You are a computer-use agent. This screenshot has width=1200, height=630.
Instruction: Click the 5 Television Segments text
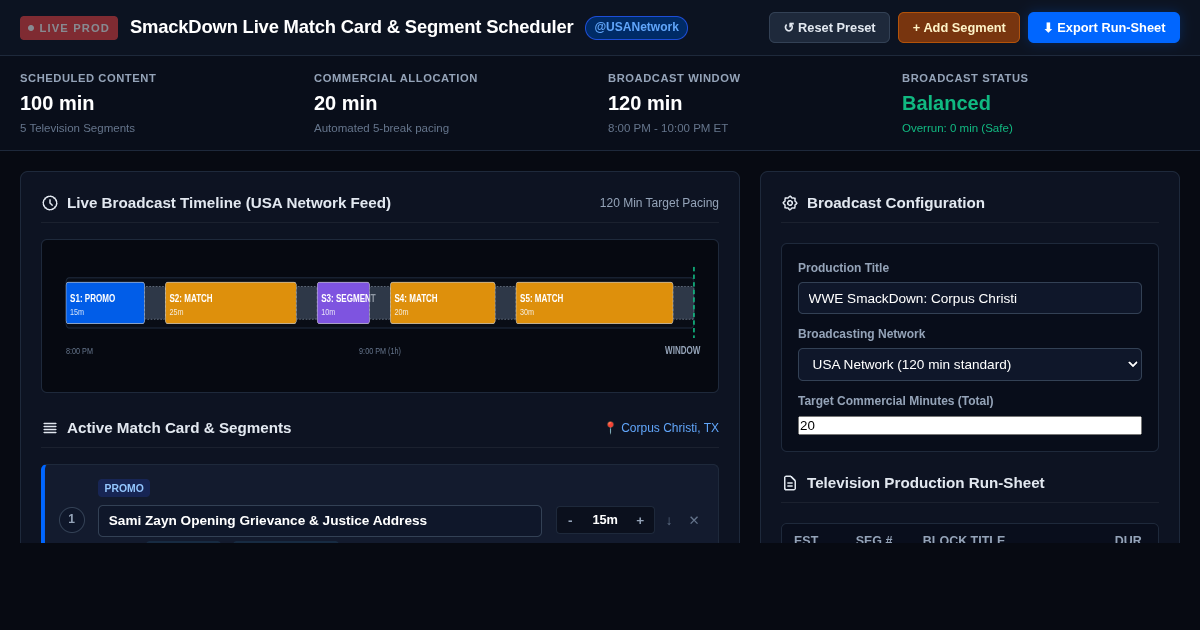77,128
